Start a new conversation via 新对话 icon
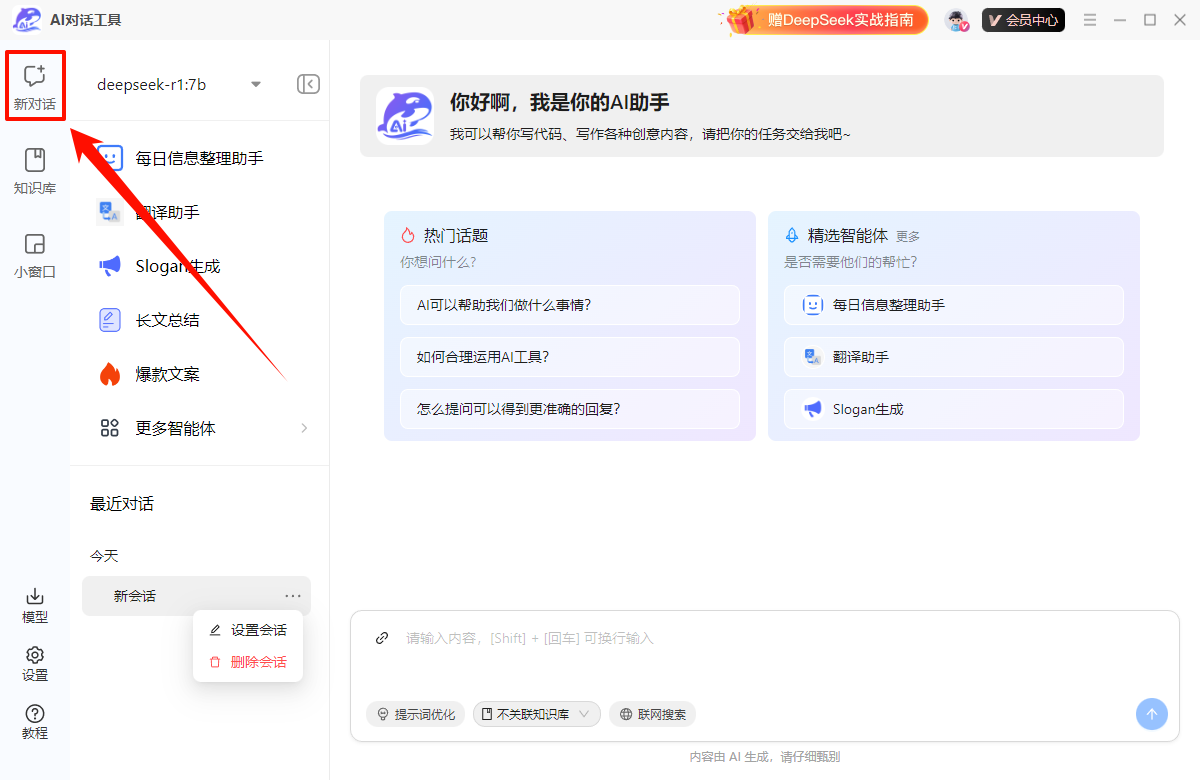This screenshot has width=1200, height=780. (35, 86)
